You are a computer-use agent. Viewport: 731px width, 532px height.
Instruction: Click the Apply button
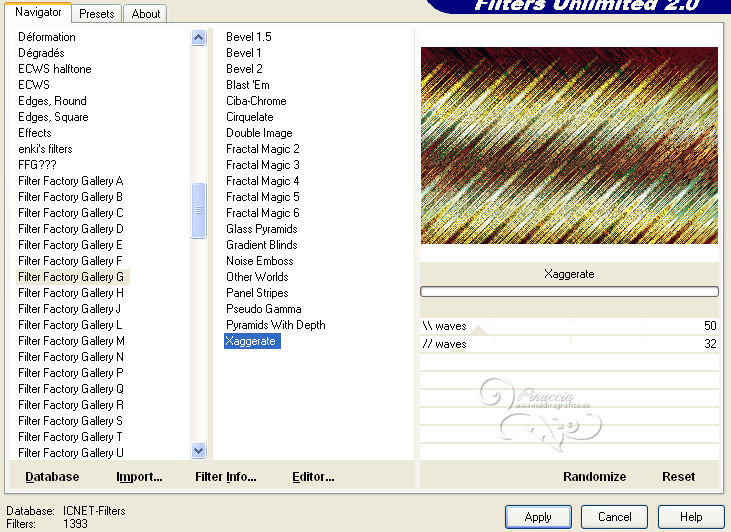538,517
